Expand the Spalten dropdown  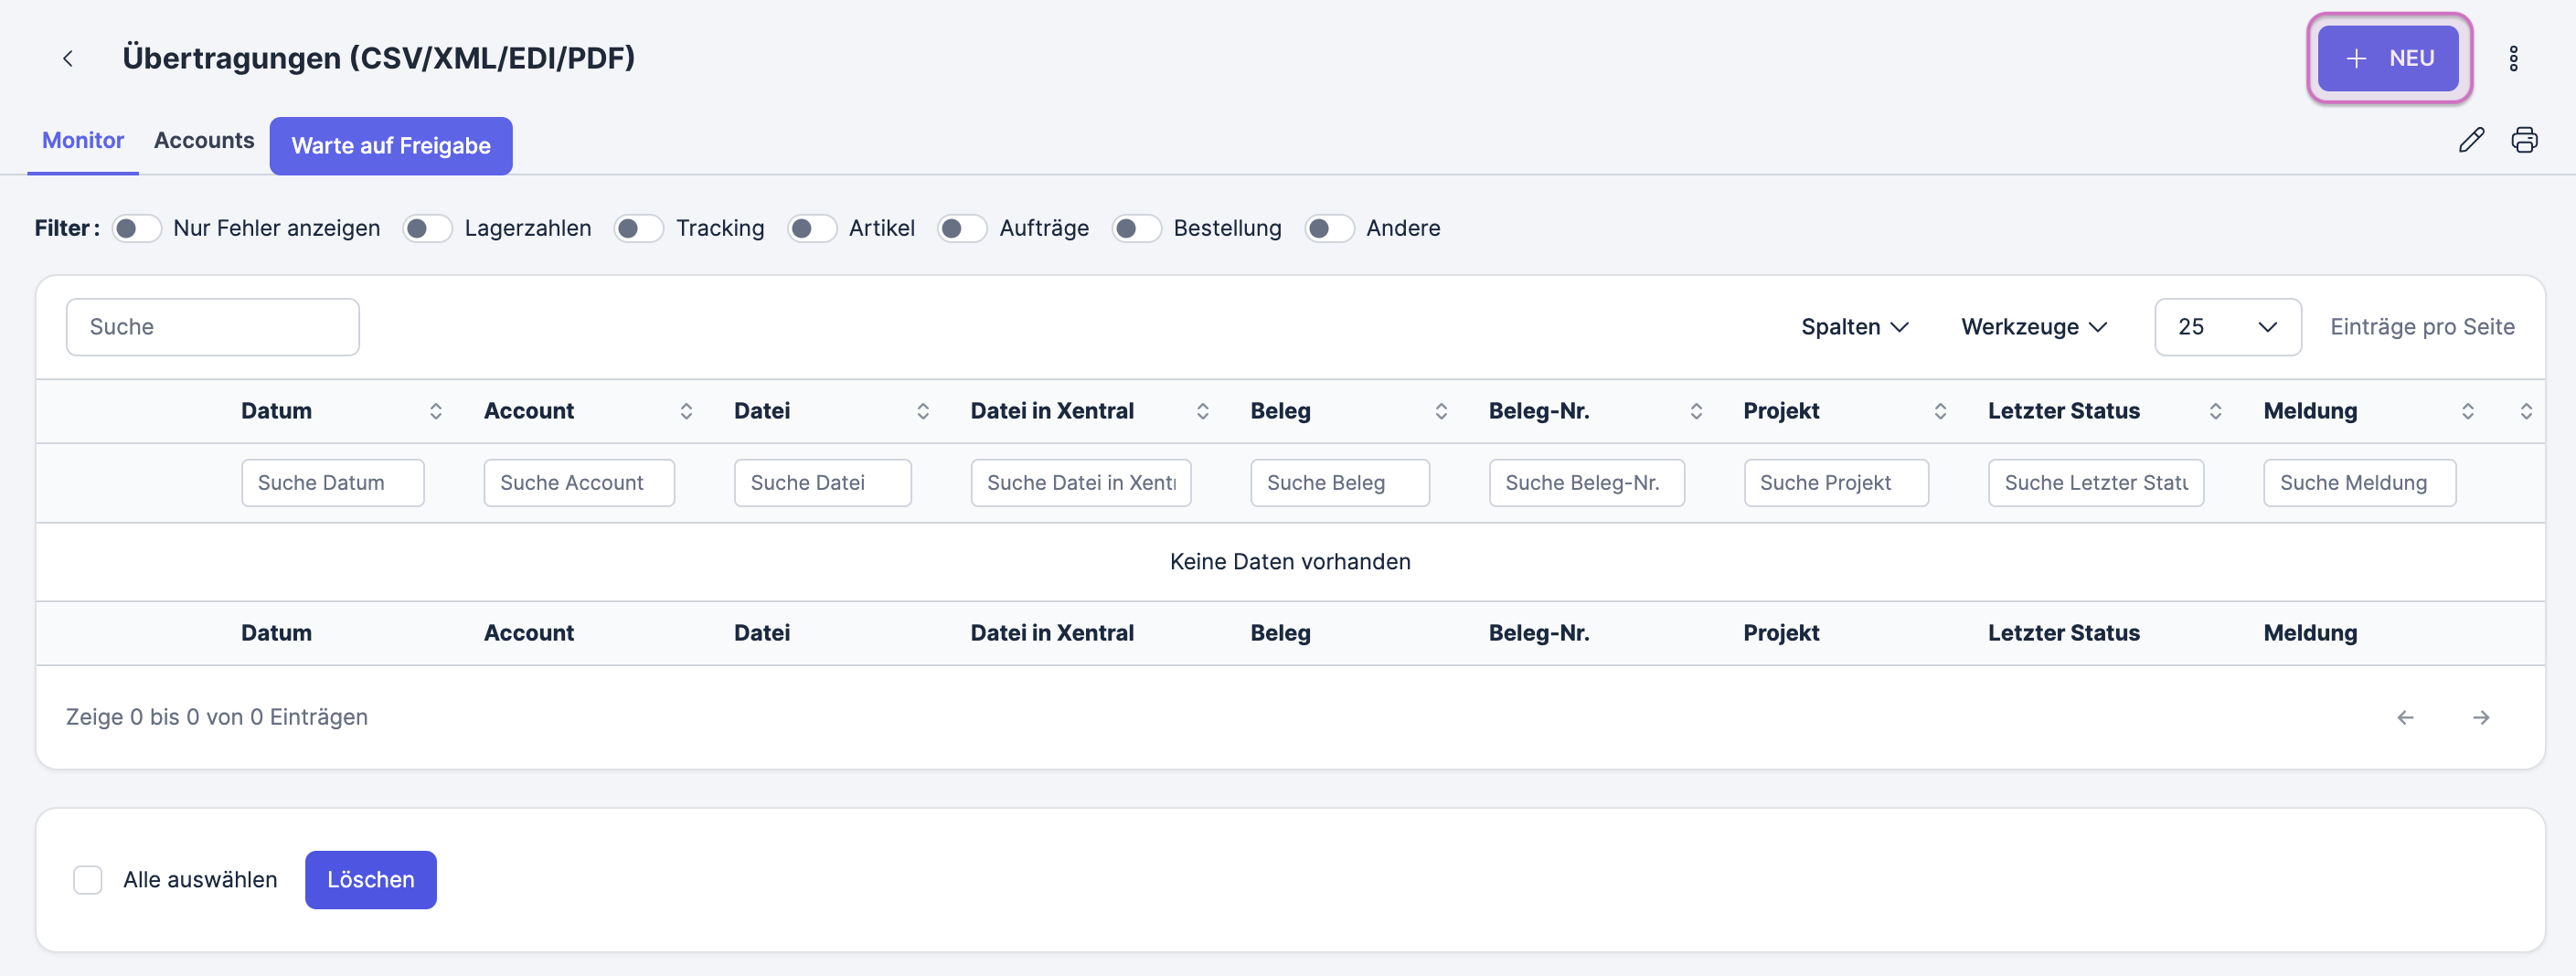(1854, 327)
